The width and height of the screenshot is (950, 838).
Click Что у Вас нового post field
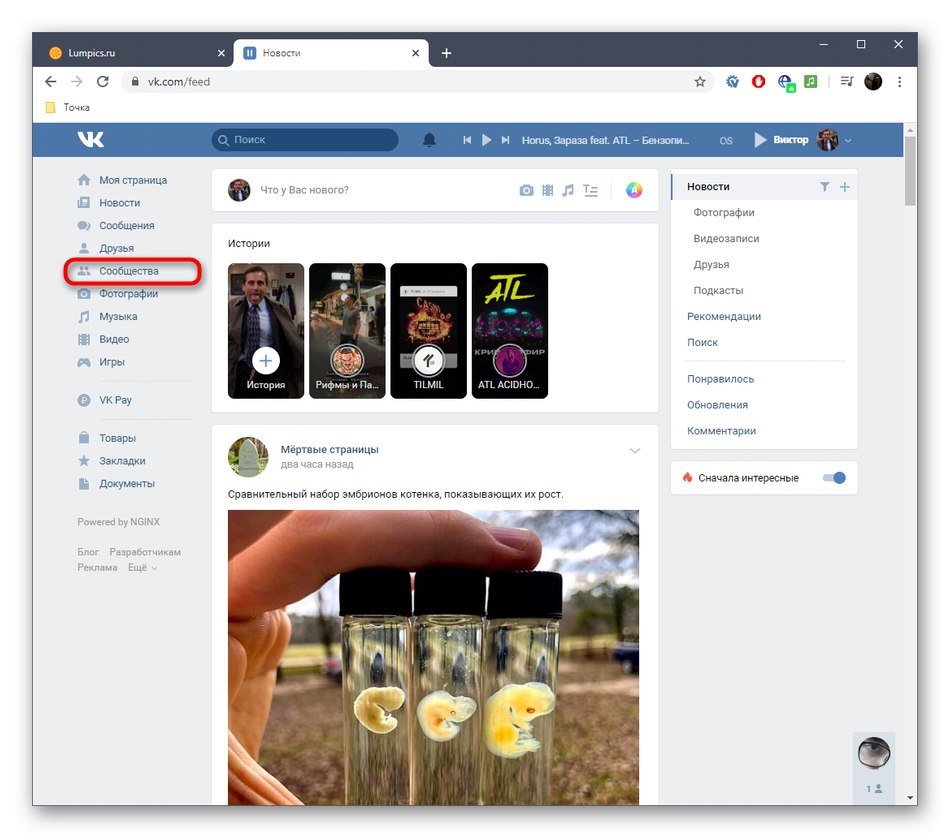pyautogui.click(x=304, y=190)
